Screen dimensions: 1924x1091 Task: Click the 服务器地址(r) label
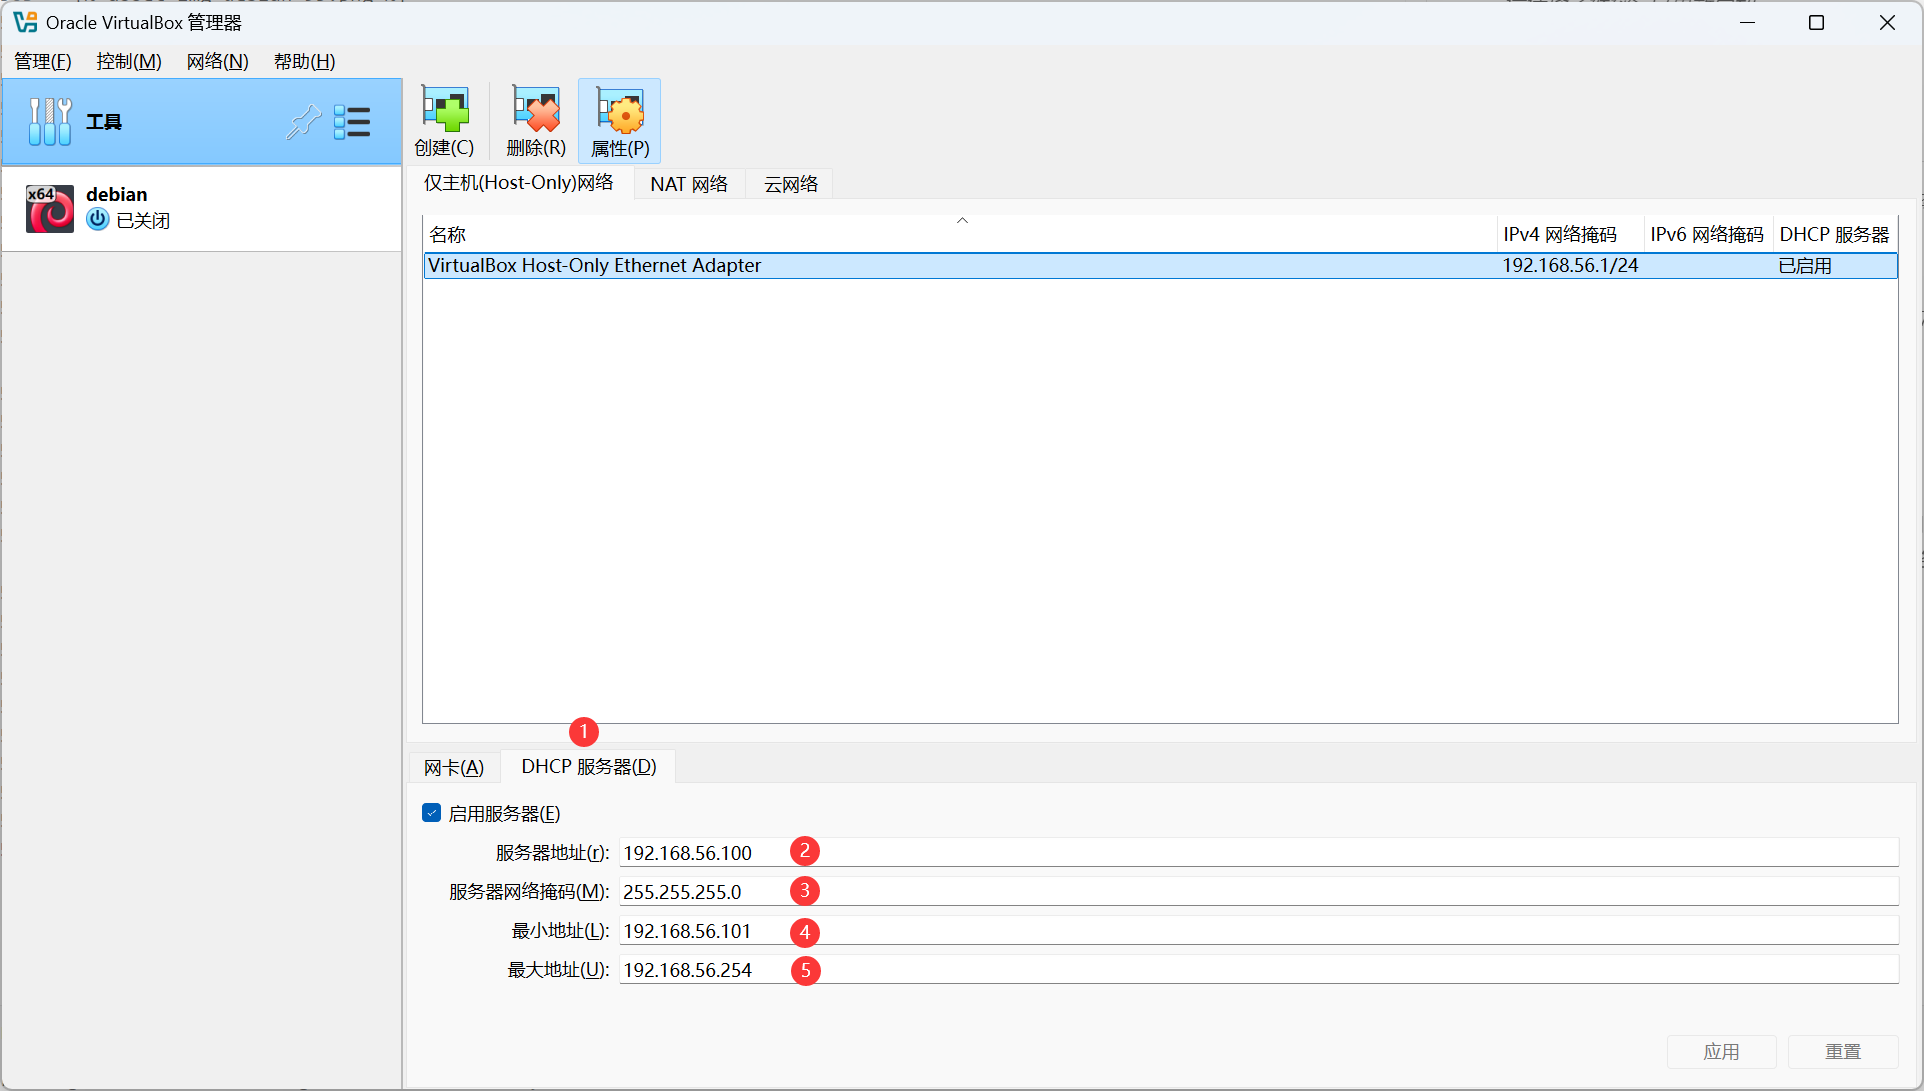(552, 853)
